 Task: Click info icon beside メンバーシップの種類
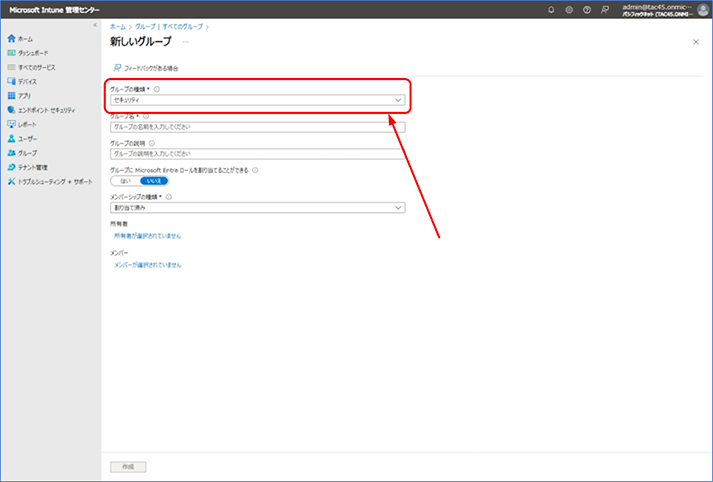(169, 197)
